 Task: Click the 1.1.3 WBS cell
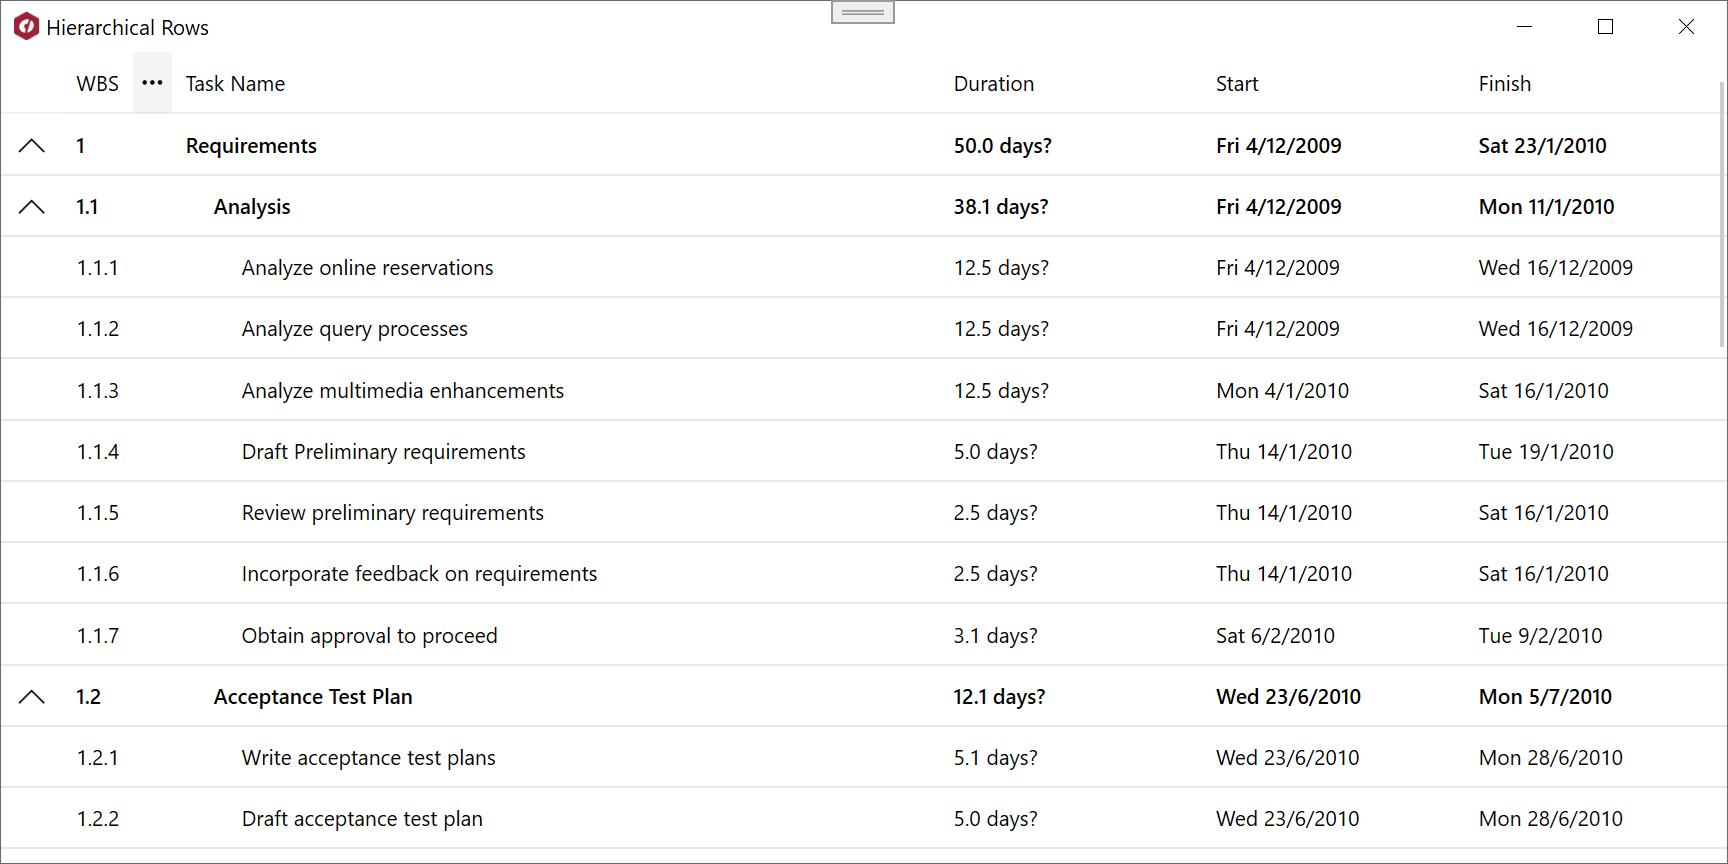(x=98, y=391)
